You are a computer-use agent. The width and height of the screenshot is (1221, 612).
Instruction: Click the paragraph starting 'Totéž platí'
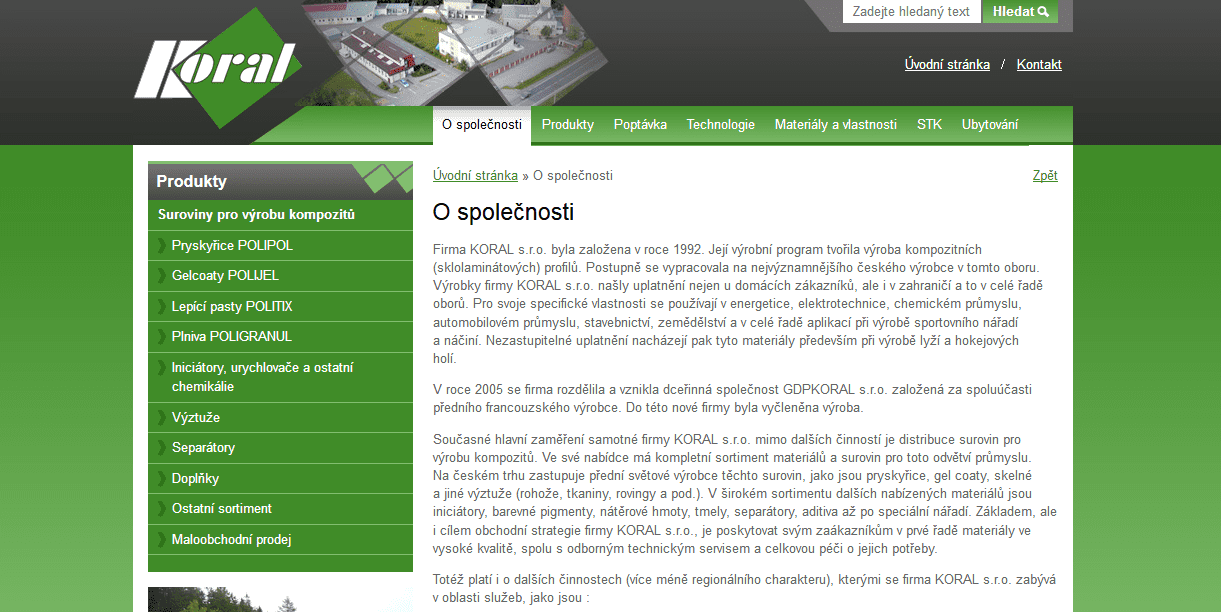(x=743, y=588)
